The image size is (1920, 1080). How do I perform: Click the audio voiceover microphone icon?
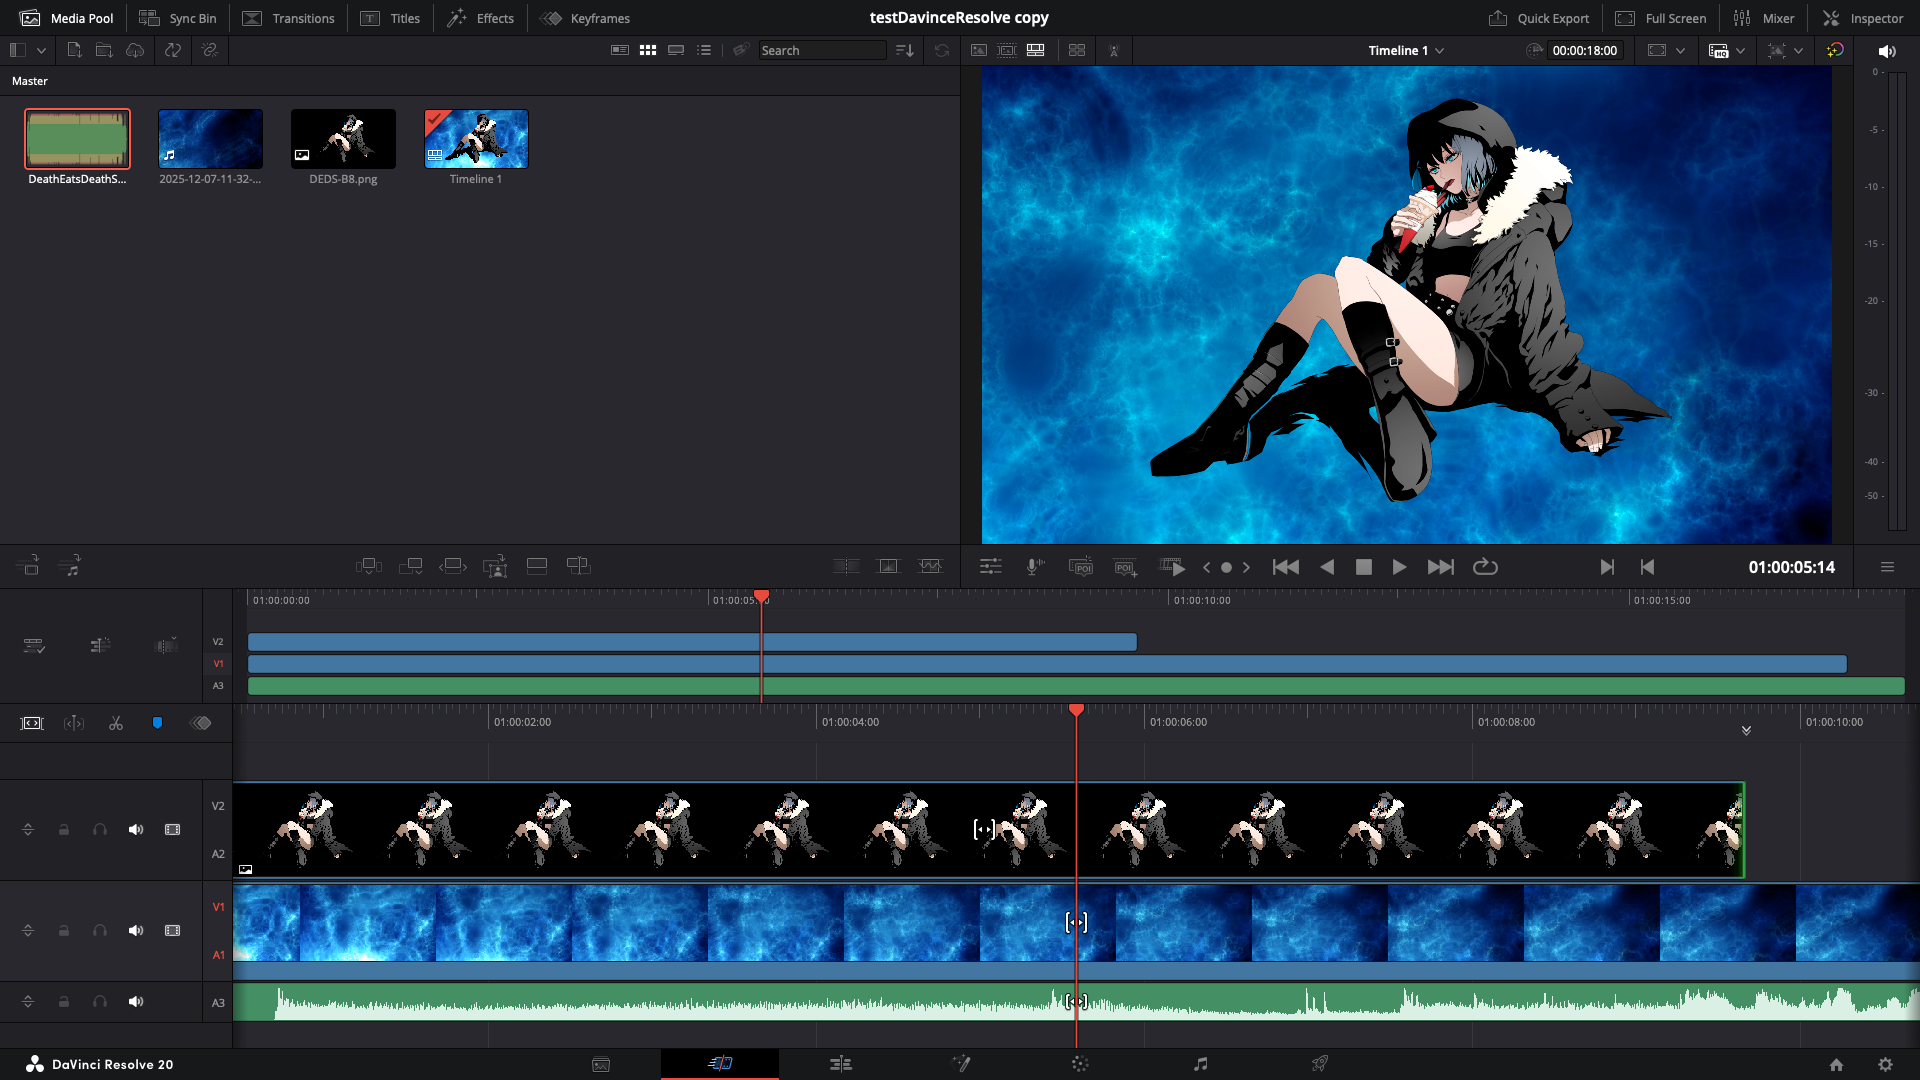click(x=1034, y=567)
